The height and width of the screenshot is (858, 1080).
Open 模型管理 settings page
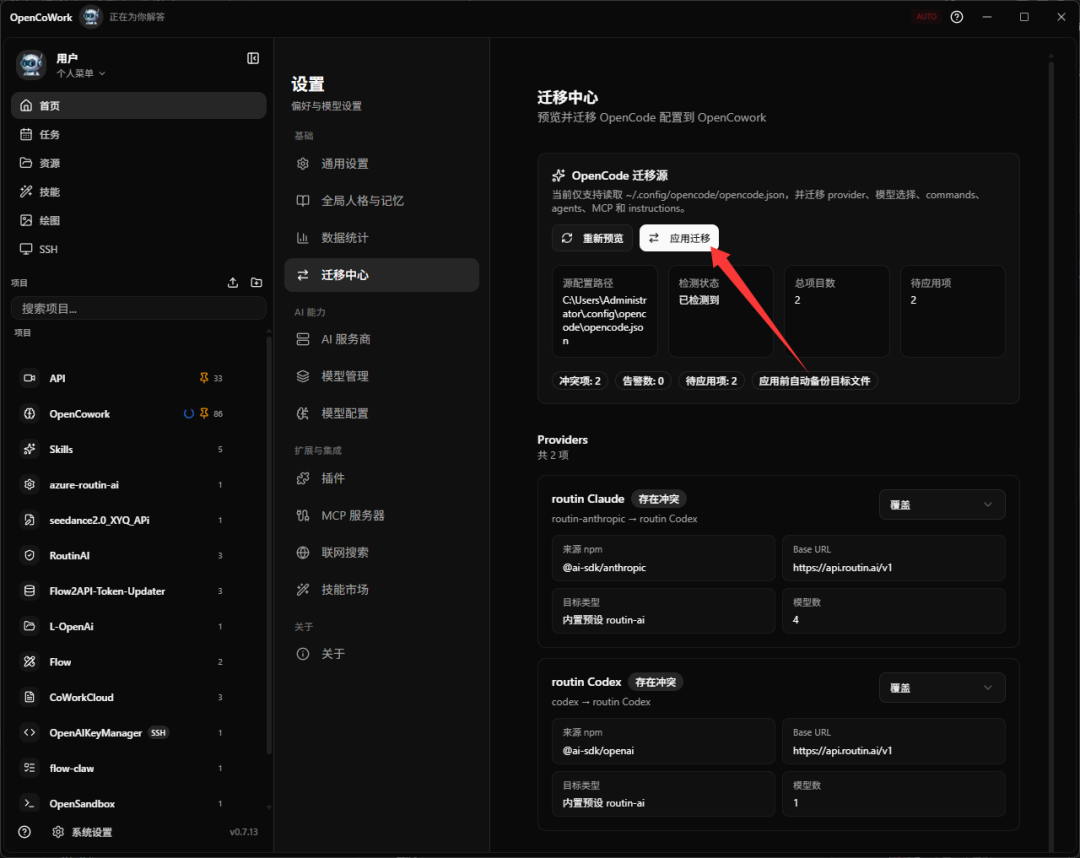tap(382, 377)
